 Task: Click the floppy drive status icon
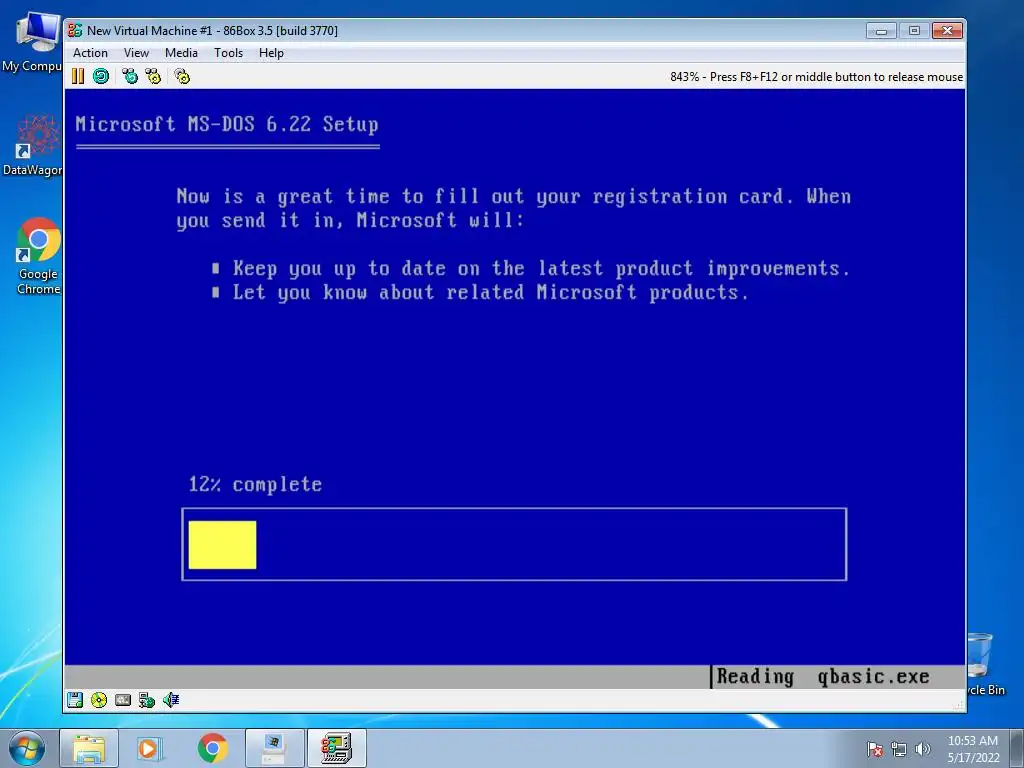pos(75,700)
